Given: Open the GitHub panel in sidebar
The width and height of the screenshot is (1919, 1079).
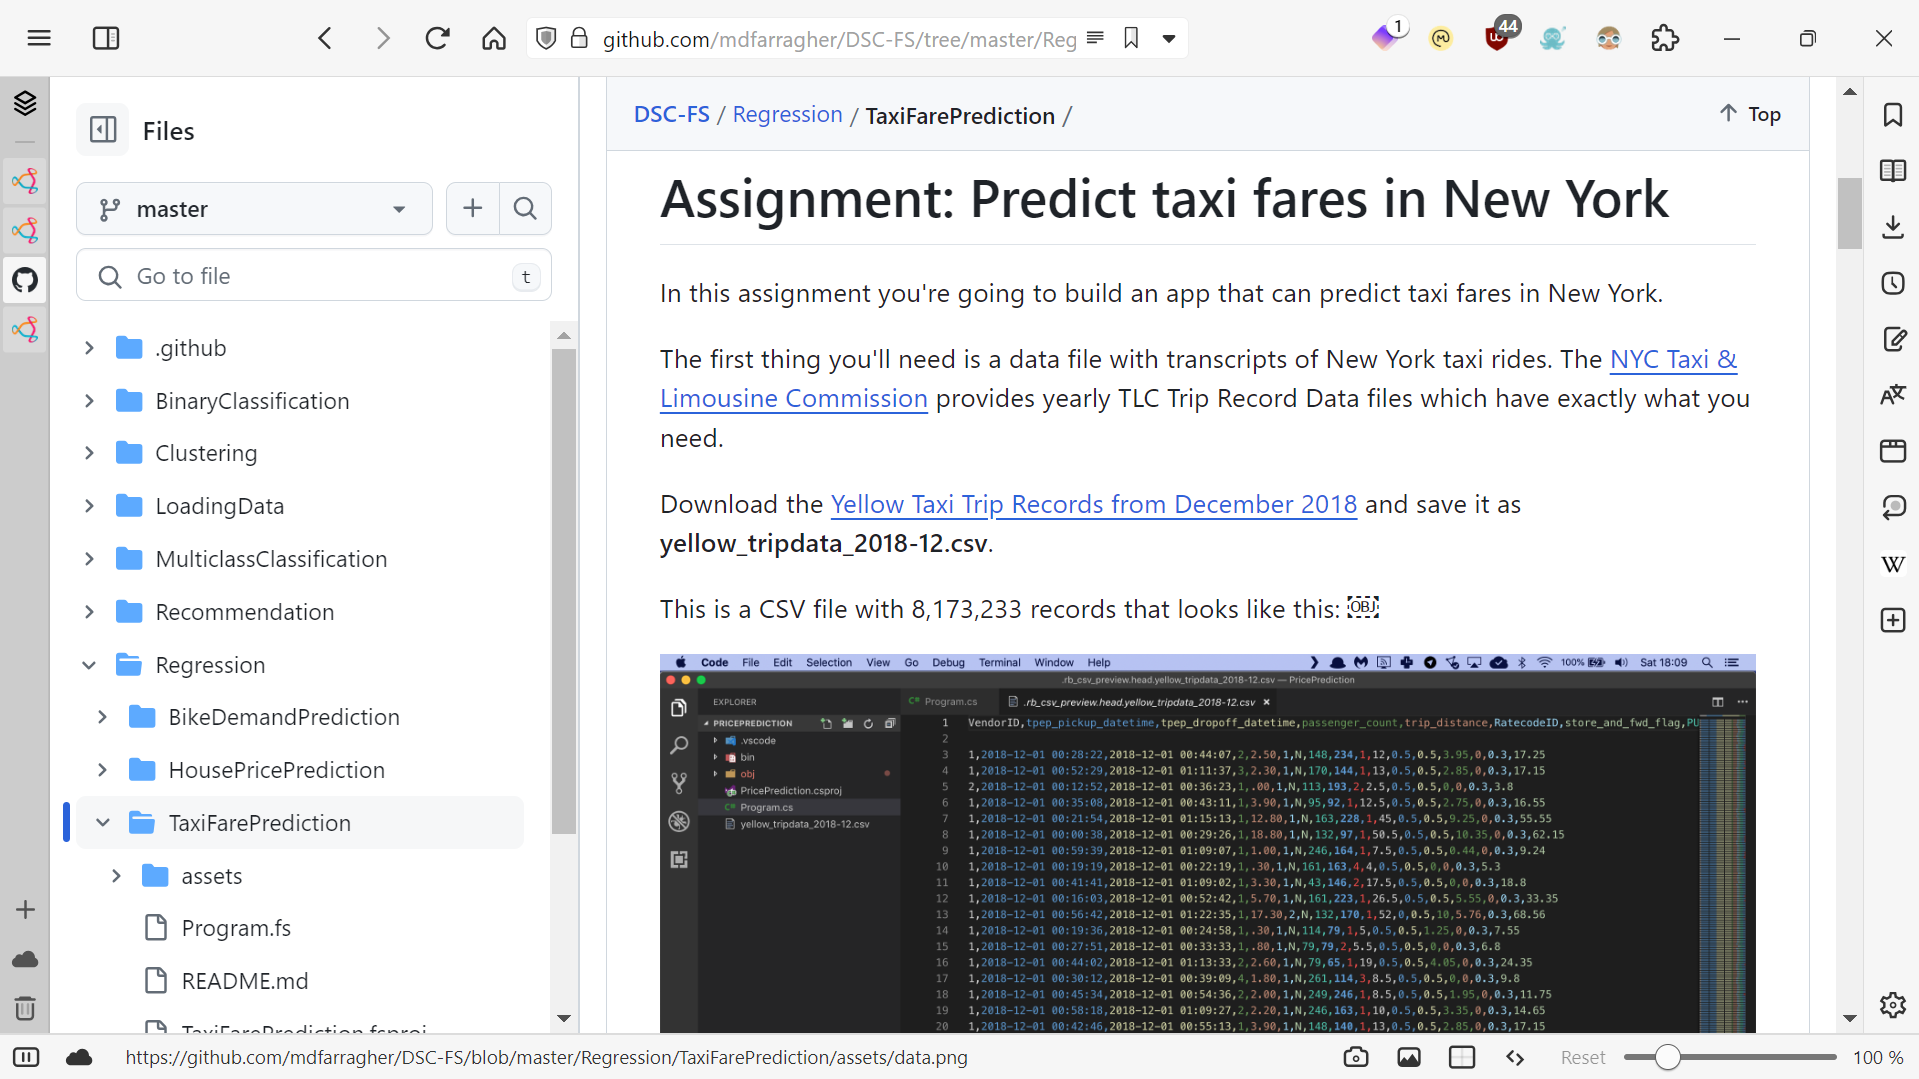Looking at the screenshot, I should pos(25,280).
